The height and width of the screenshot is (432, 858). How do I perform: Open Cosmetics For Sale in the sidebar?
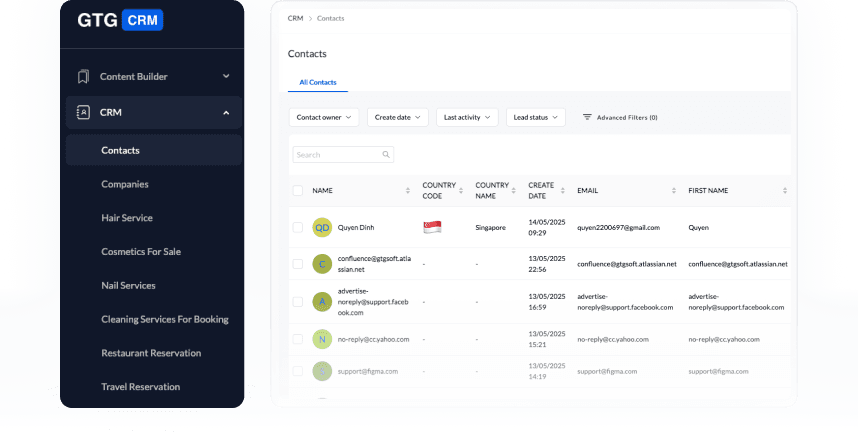tap(141, 252)
